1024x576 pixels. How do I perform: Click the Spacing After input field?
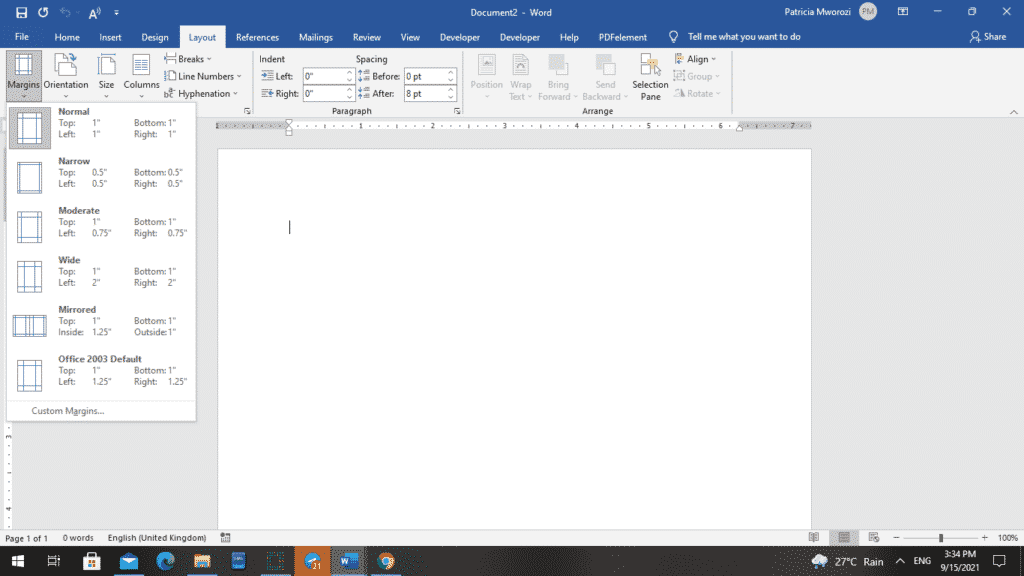point(428,92)
